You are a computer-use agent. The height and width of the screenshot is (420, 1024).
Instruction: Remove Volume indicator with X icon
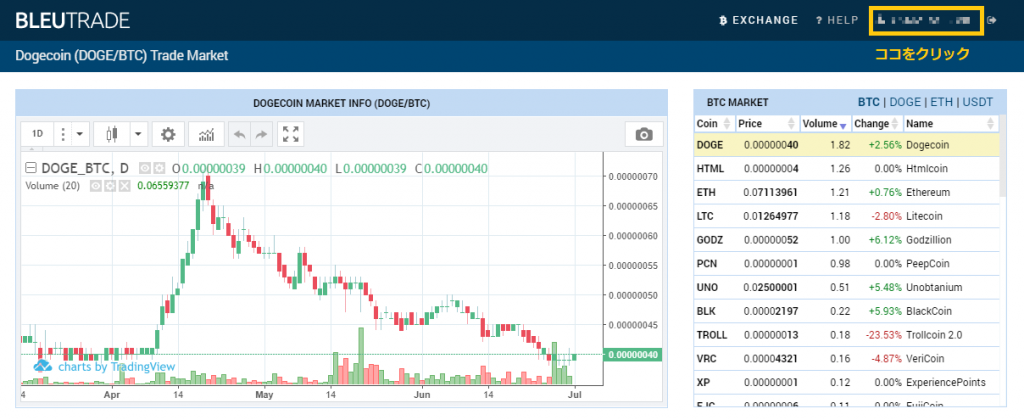123,186
